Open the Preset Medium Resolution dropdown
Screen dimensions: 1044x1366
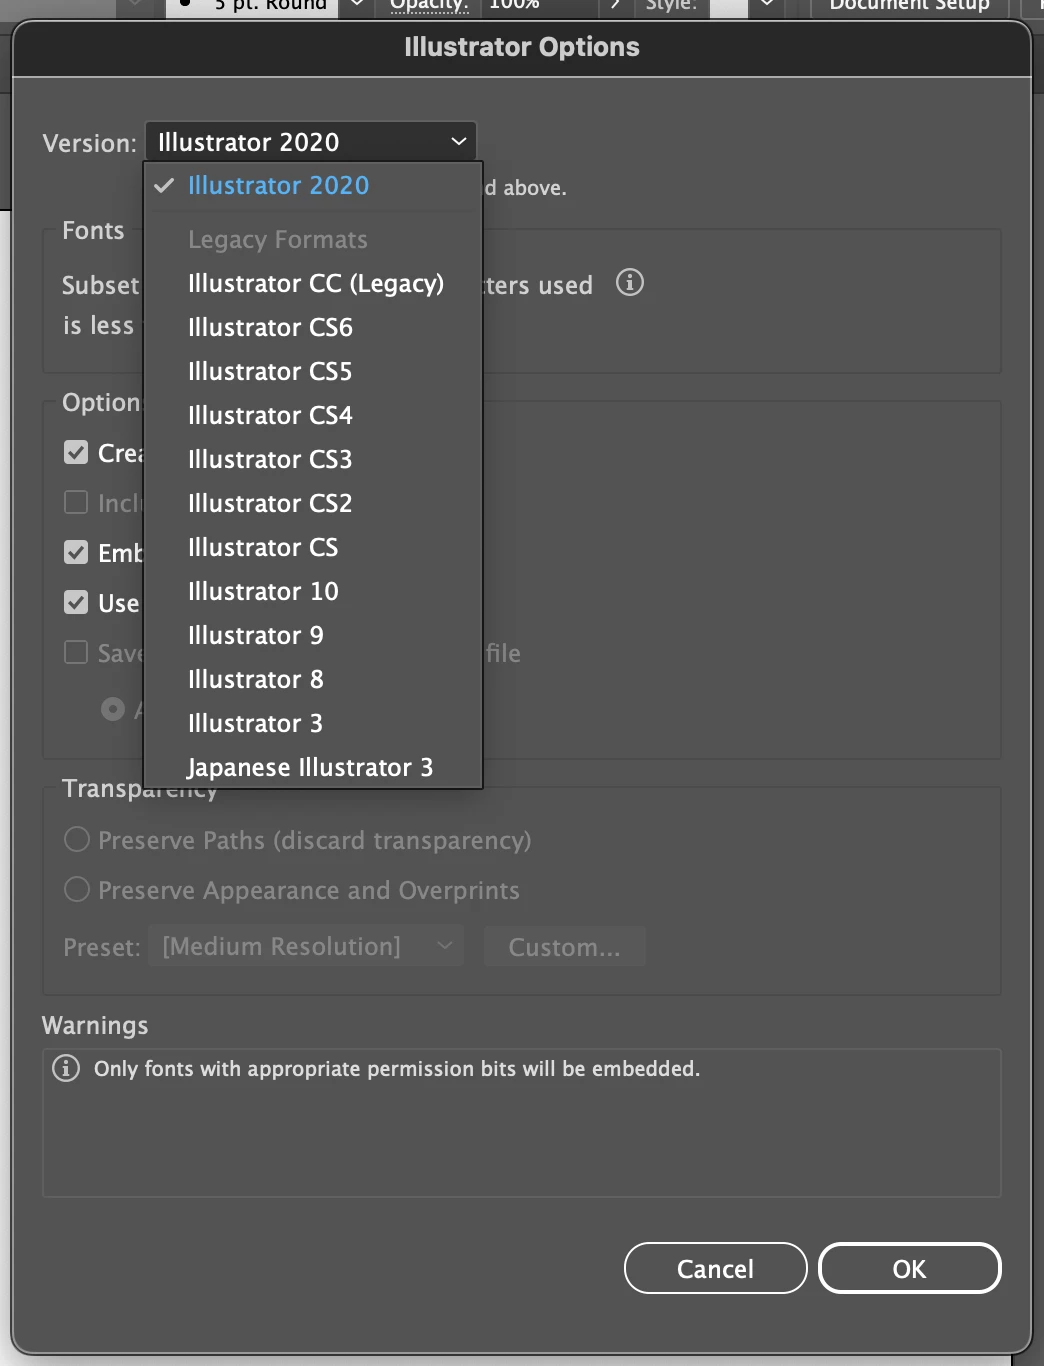tap(306, 946)
